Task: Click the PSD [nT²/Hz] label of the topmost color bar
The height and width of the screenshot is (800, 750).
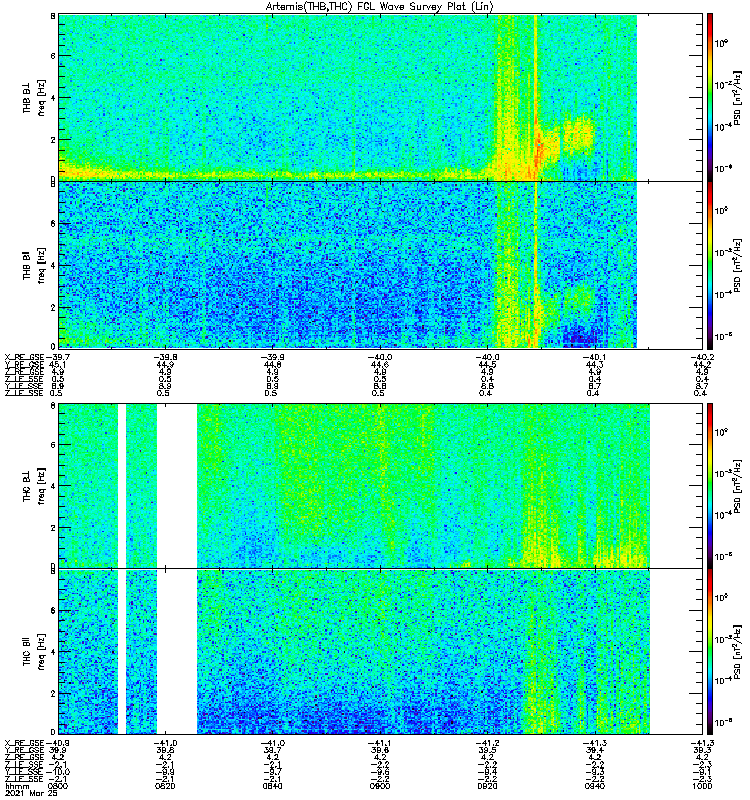Action: coord(737,97)
